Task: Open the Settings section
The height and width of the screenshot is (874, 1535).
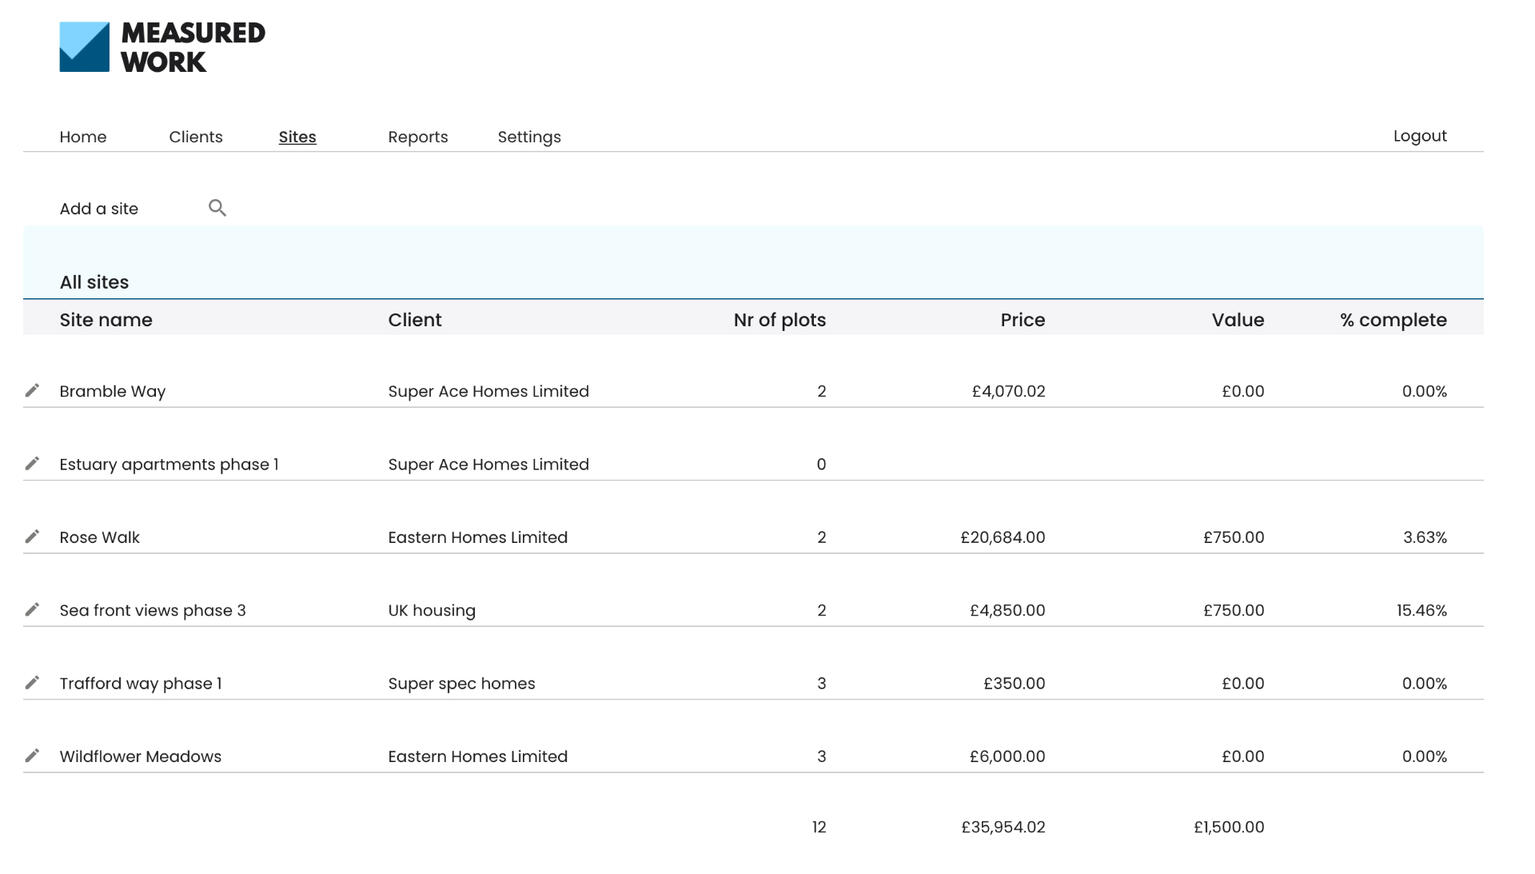Action: 529,137
